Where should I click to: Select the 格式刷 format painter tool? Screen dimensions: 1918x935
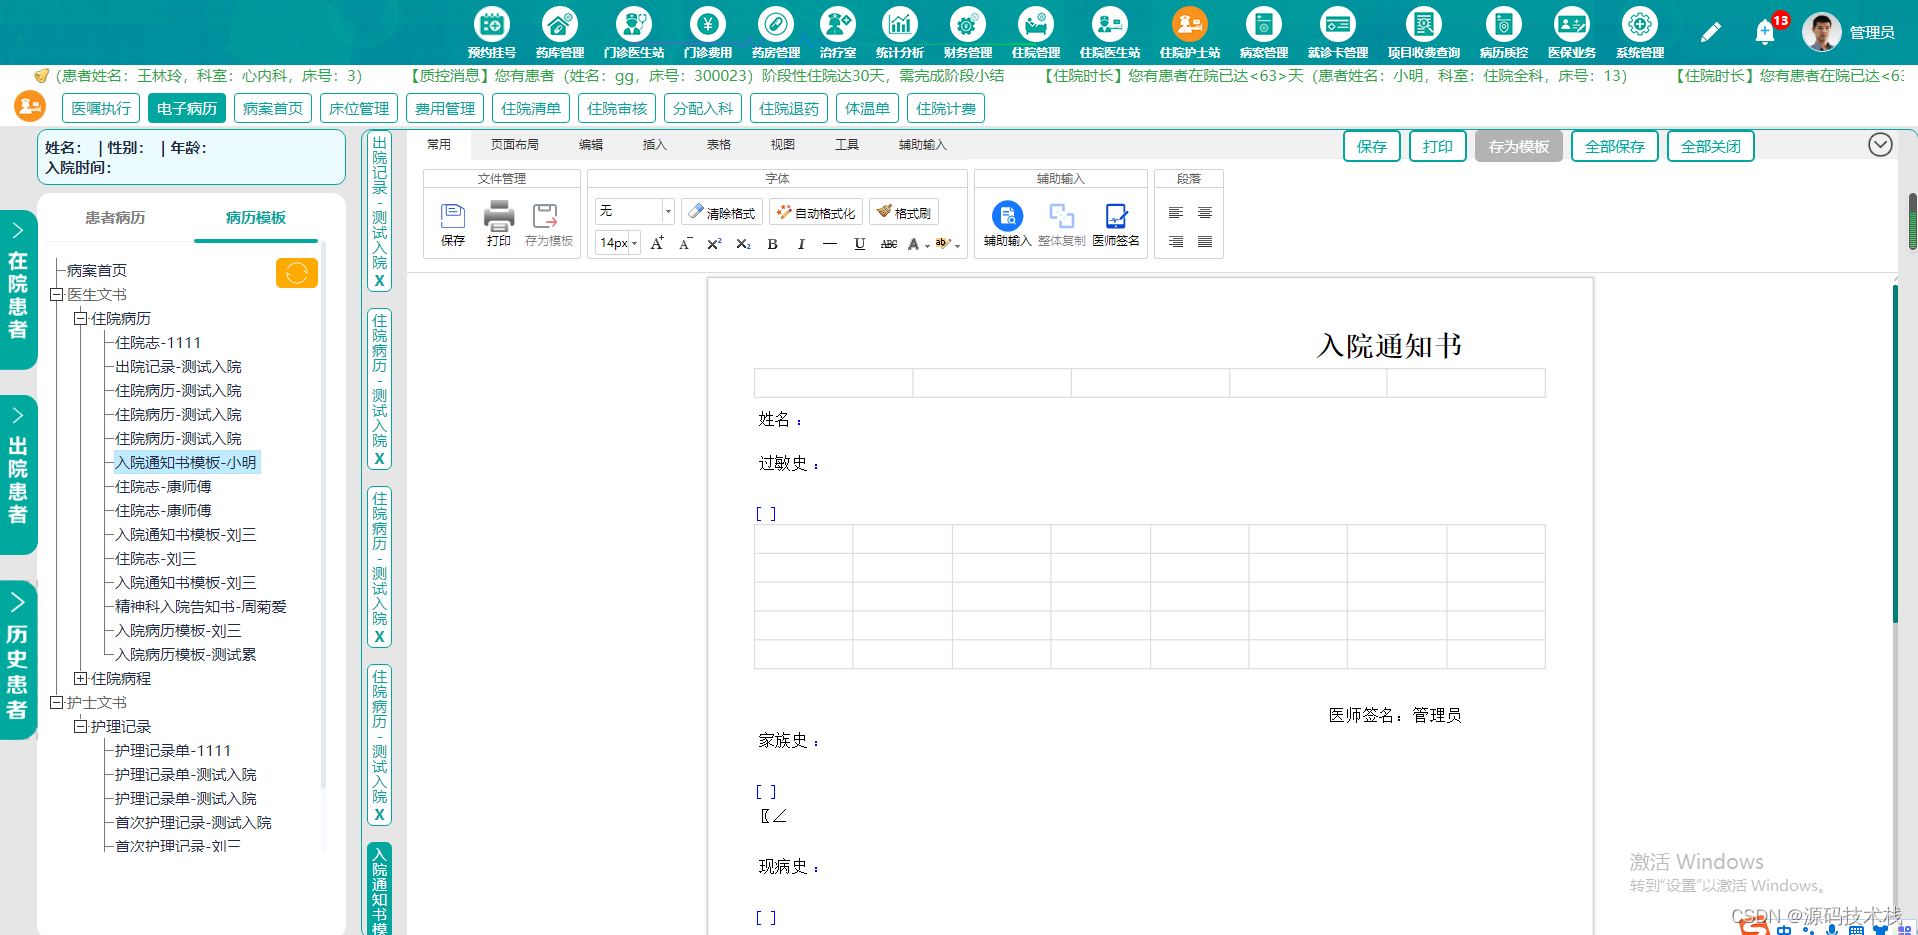(903, 211)
